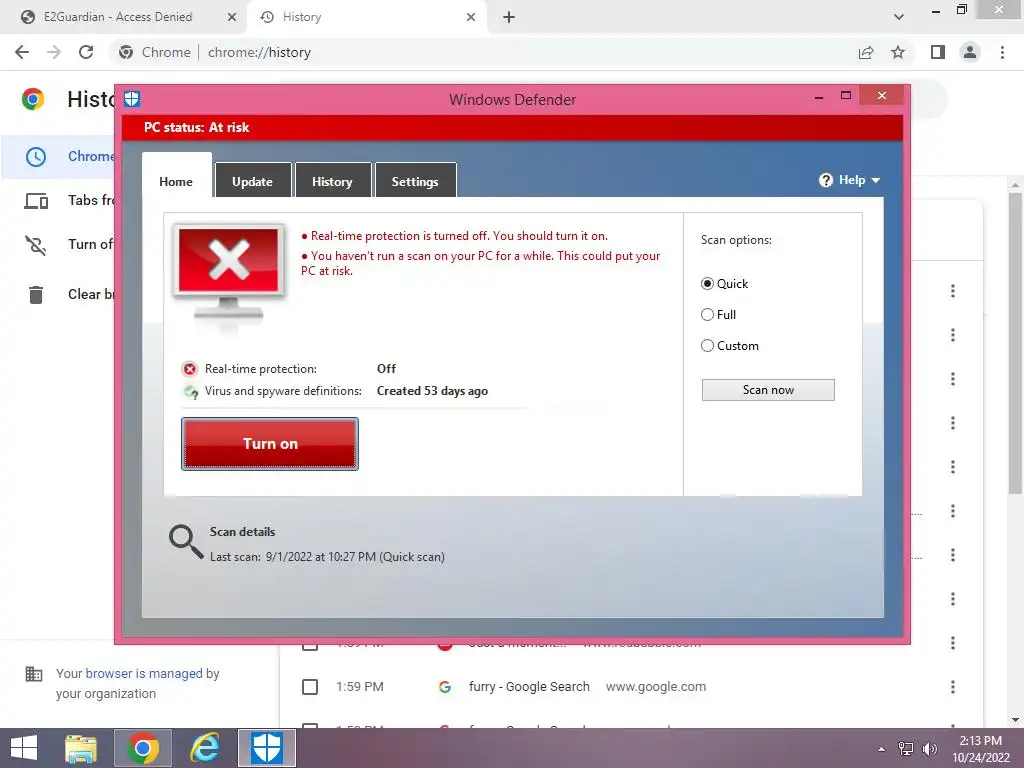Open the Help question mark icon
The height and width of the screenshot is (768, 1024).
tap(825, 180)
